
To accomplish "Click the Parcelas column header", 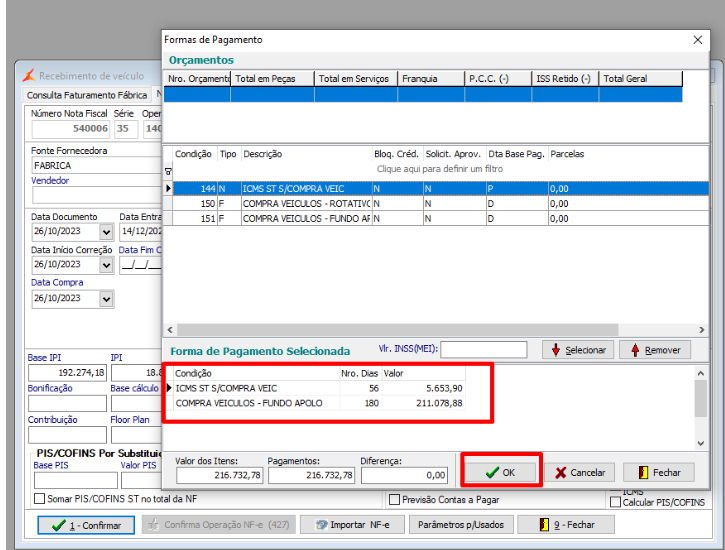I will coord(567,154).
